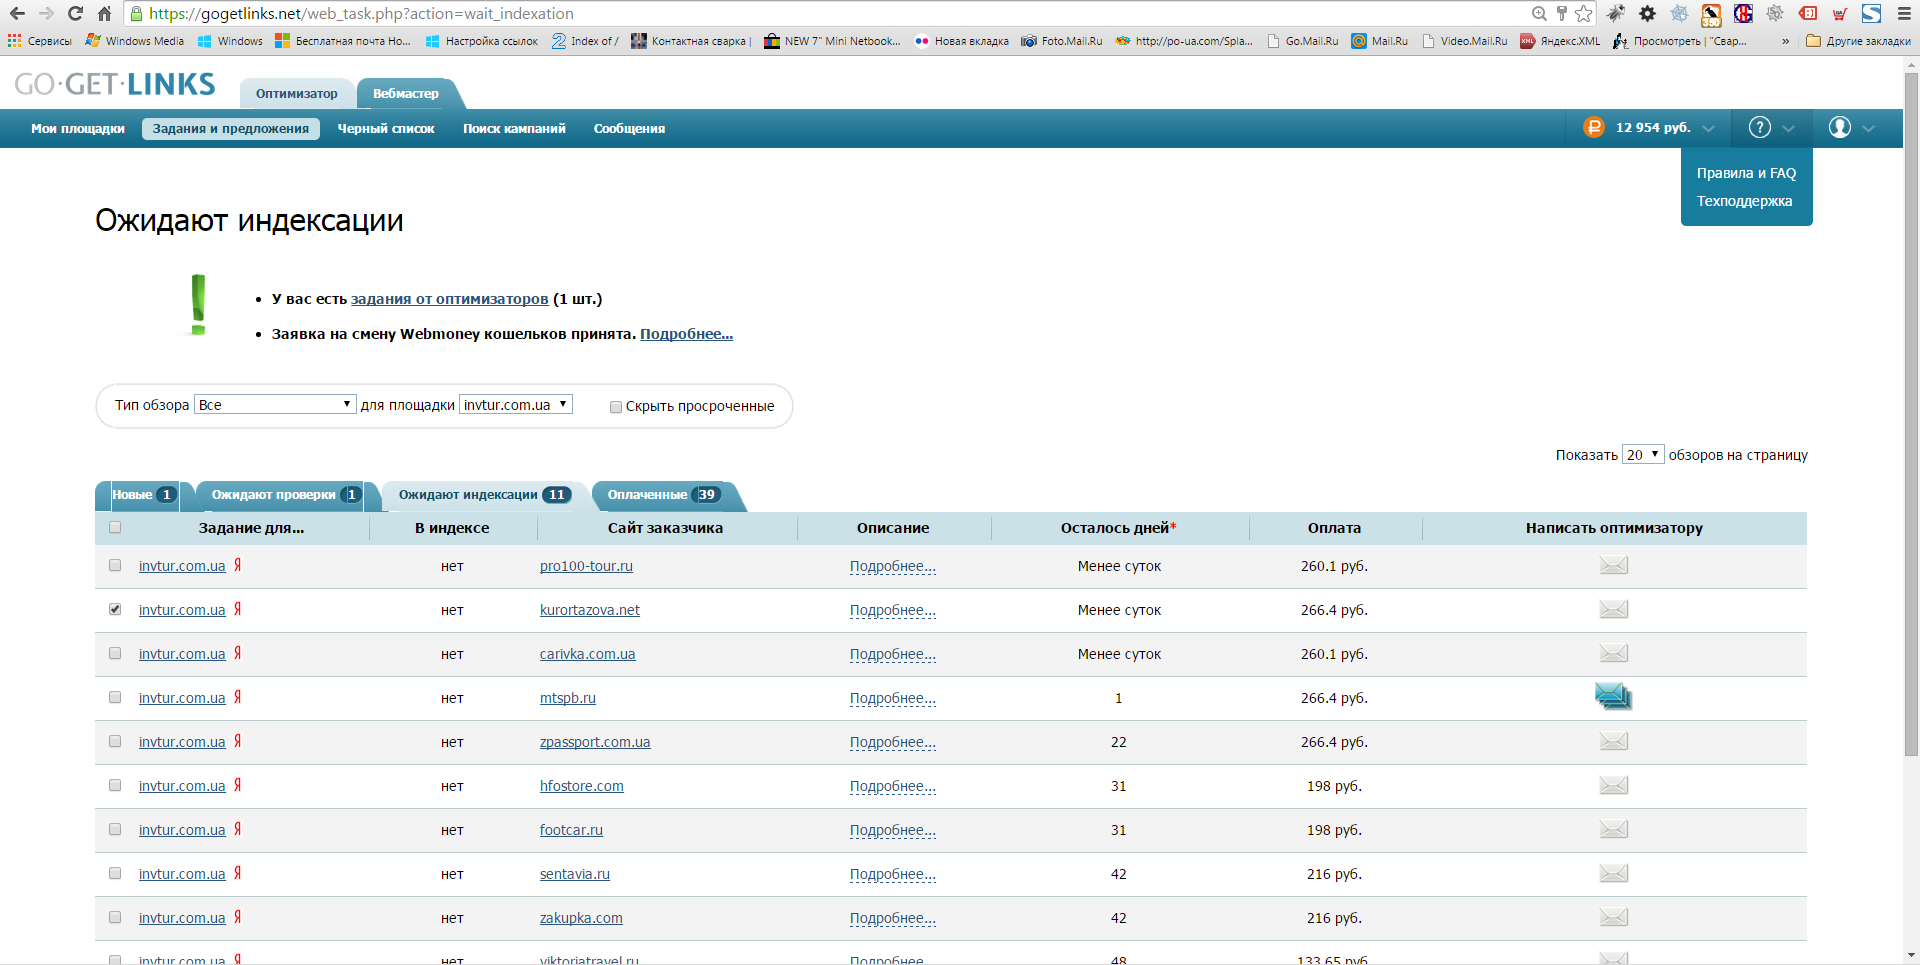Click the vertical page scrollbar
Screen dimensions: 1920x965
tap(1911, 415)
